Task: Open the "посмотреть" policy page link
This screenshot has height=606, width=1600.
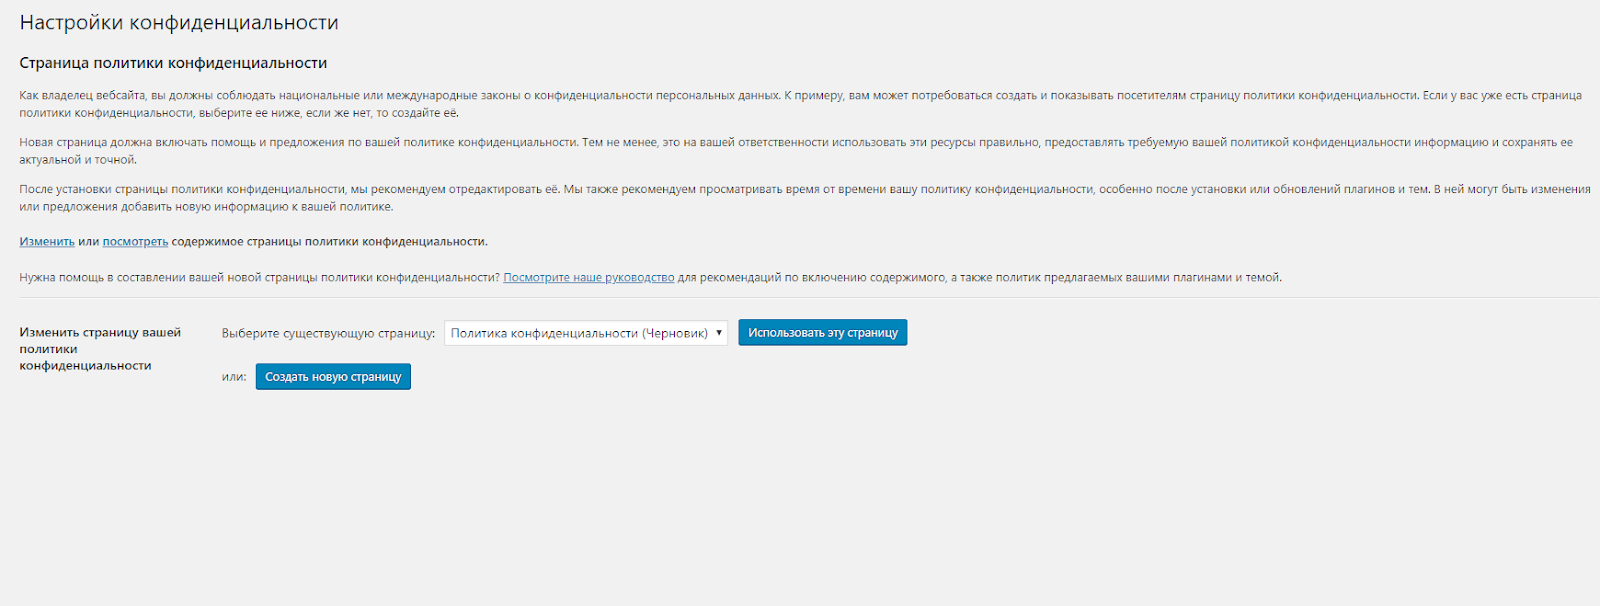Action: pyautogui.click(x=135, y=242)
